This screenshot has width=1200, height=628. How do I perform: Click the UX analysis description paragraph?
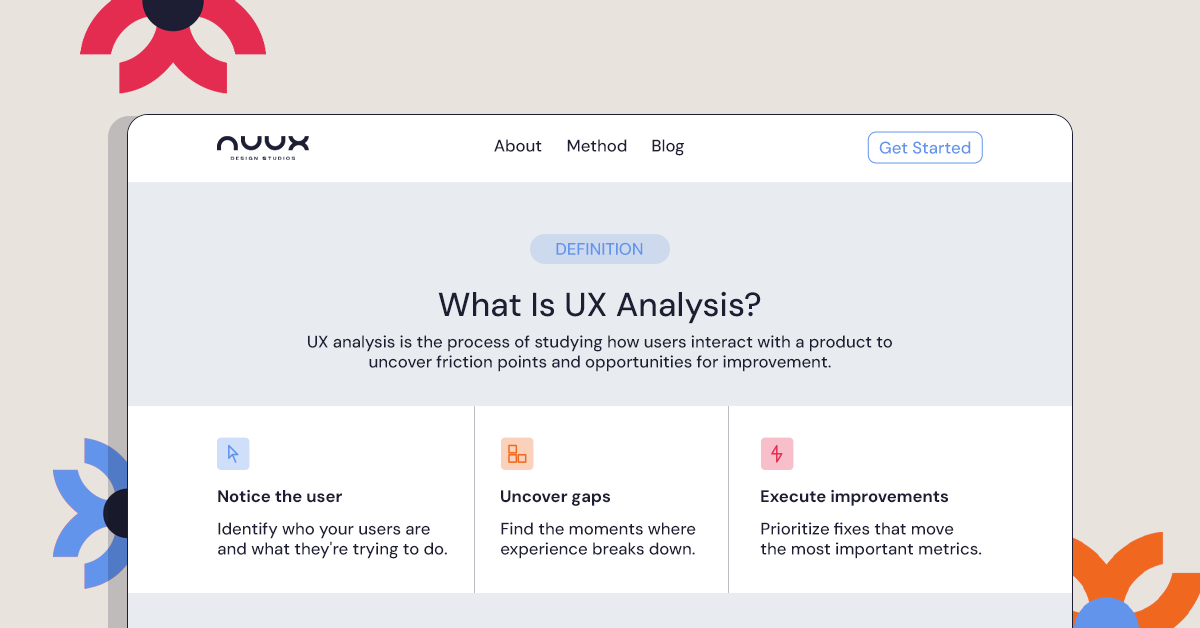pos(599,351)
